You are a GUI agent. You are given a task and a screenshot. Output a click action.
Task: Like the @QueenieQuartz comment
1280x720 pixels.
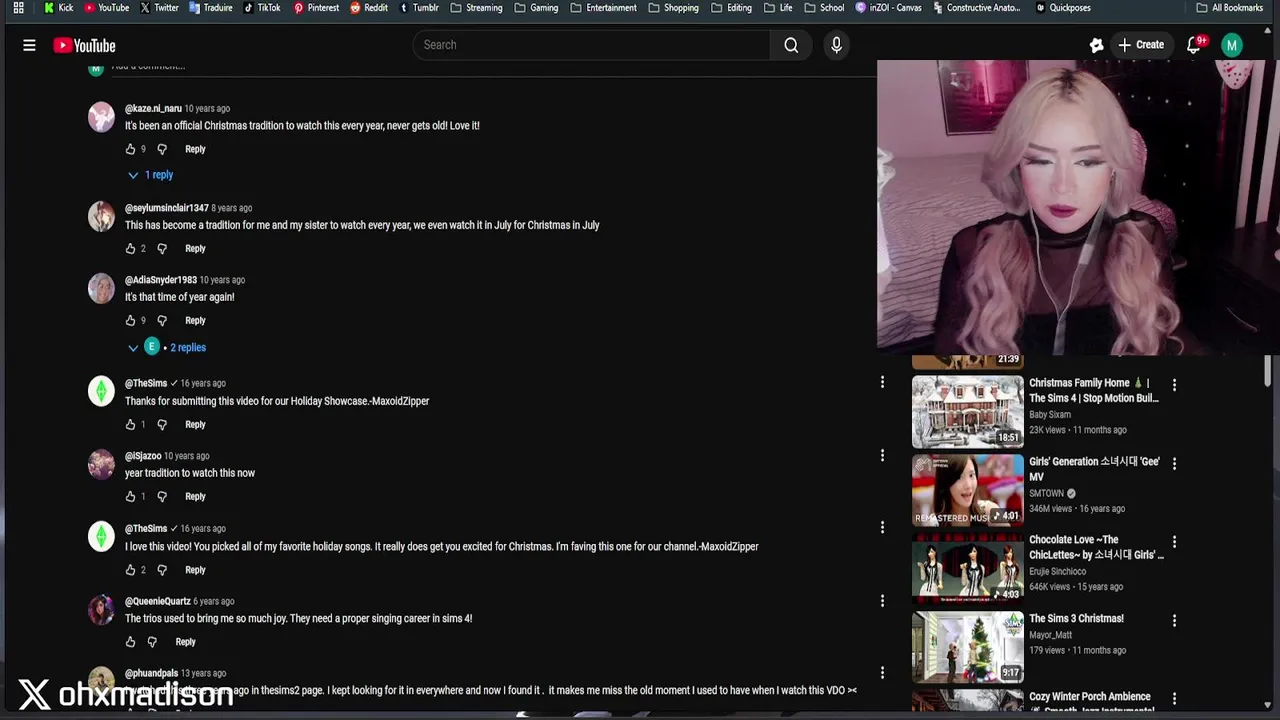pyautogui.click(x=130, y=642)
